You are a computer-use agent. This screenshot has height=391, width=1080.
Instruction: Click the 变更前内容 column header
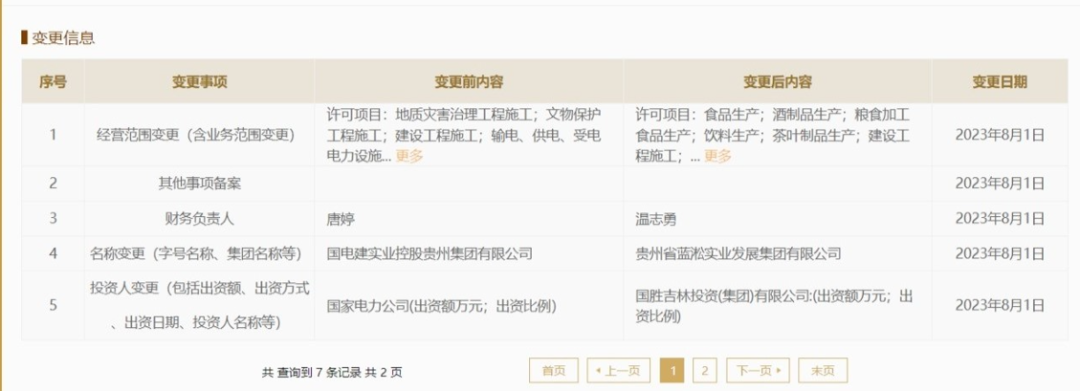[468, 82]
